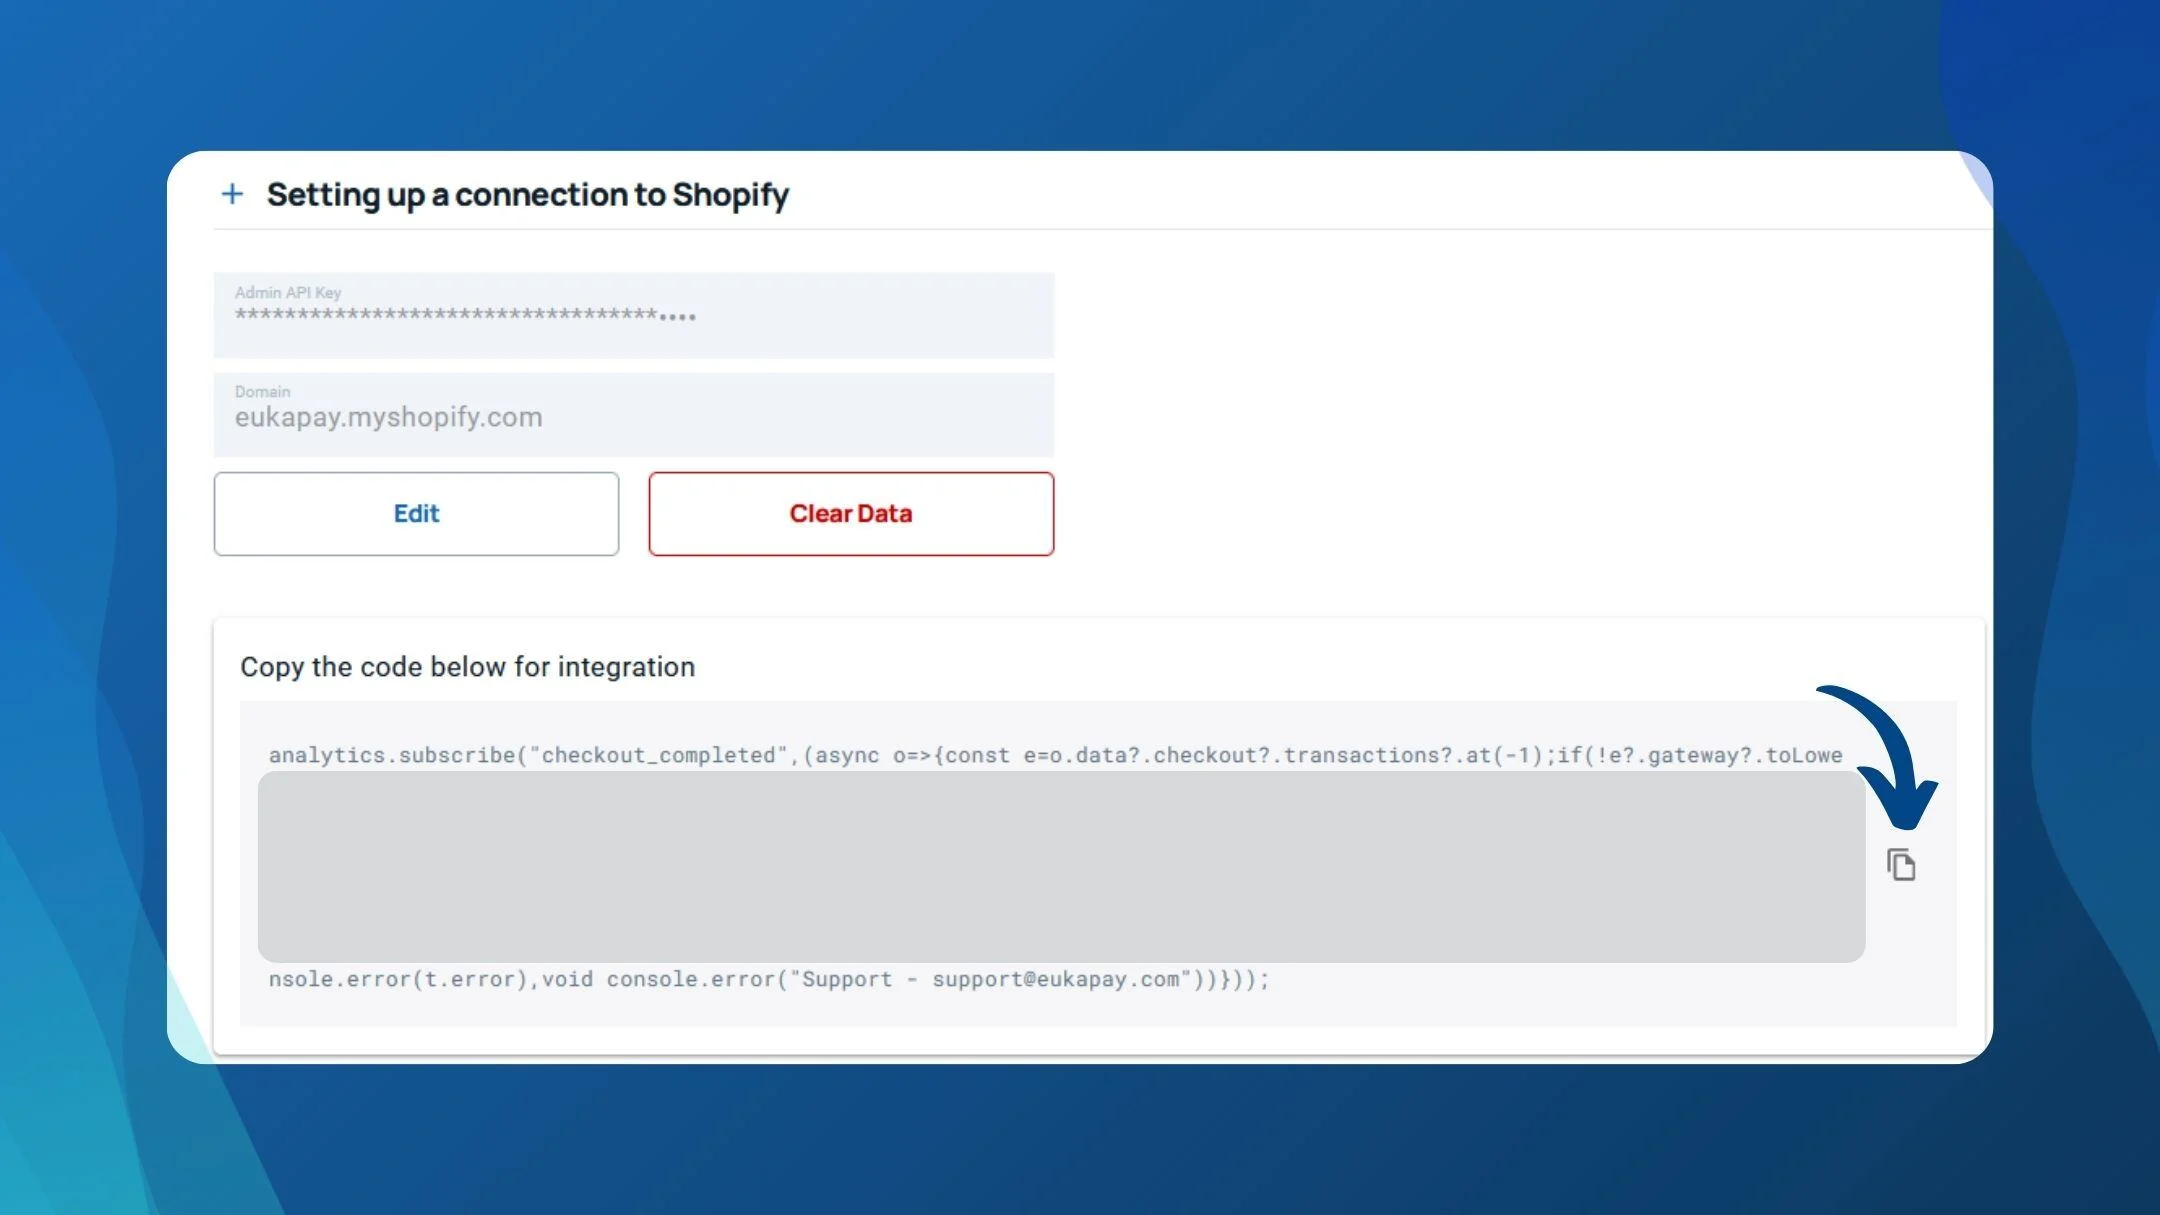Click the text 'Copy the code below for integration'
This screenshot has height=1215, width=2160.
467,667
